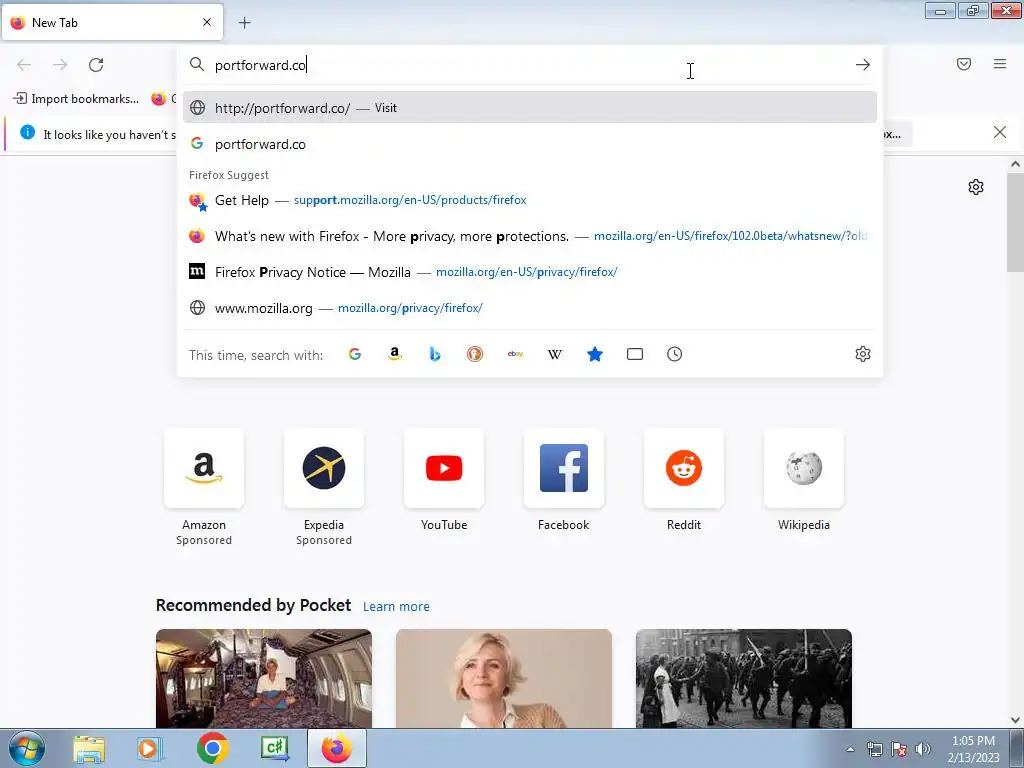Click Import bookmarks toolbar button
Screen dimensions: 1024x768
(76, 99)
